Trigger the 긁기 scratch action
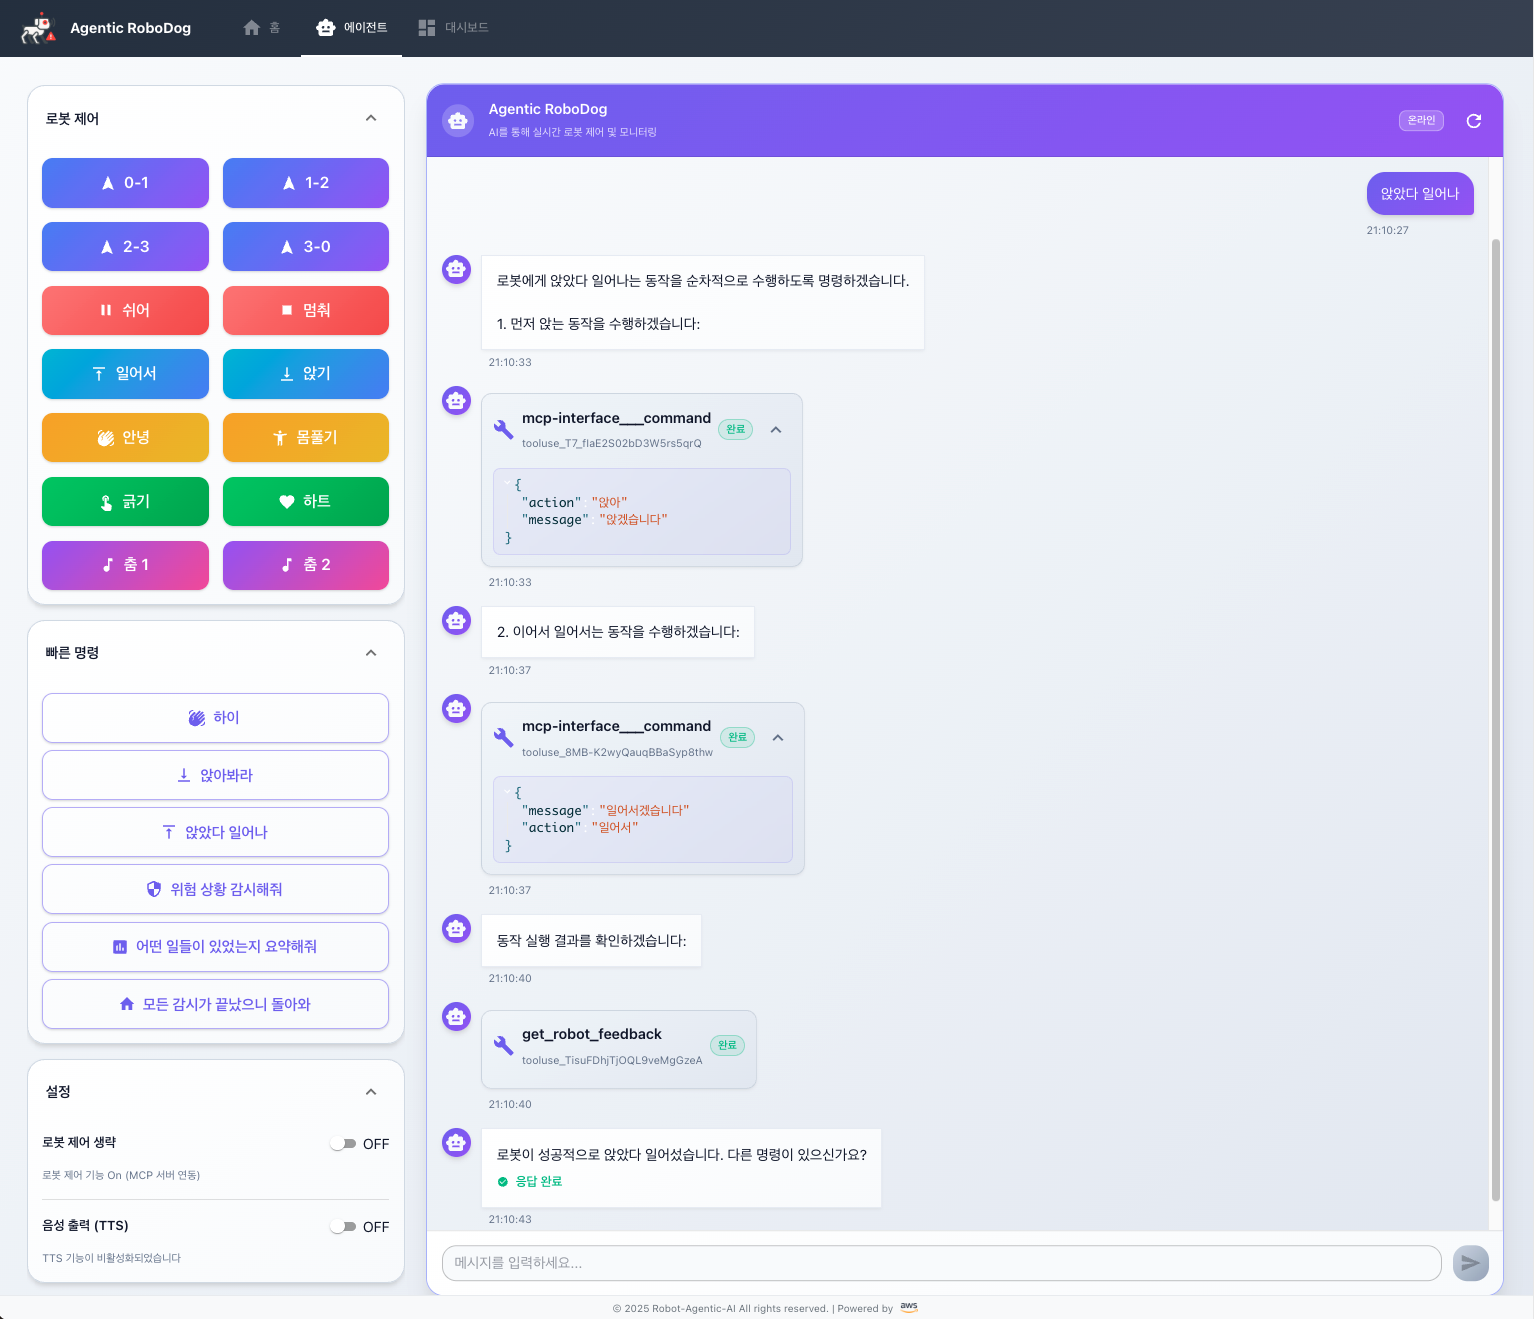1534x1319 pixels. (x=125, y=501)
